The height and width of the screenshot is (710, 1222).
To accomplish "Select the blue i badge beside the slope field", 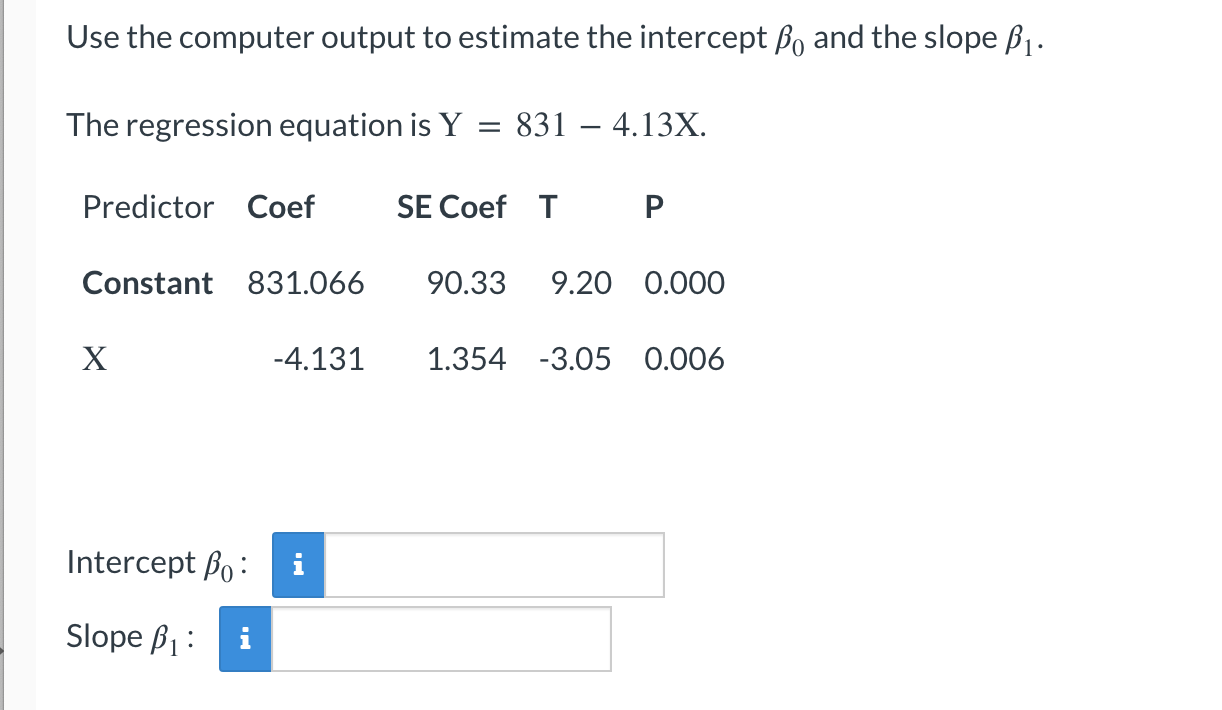I will [x=245, y=639].
